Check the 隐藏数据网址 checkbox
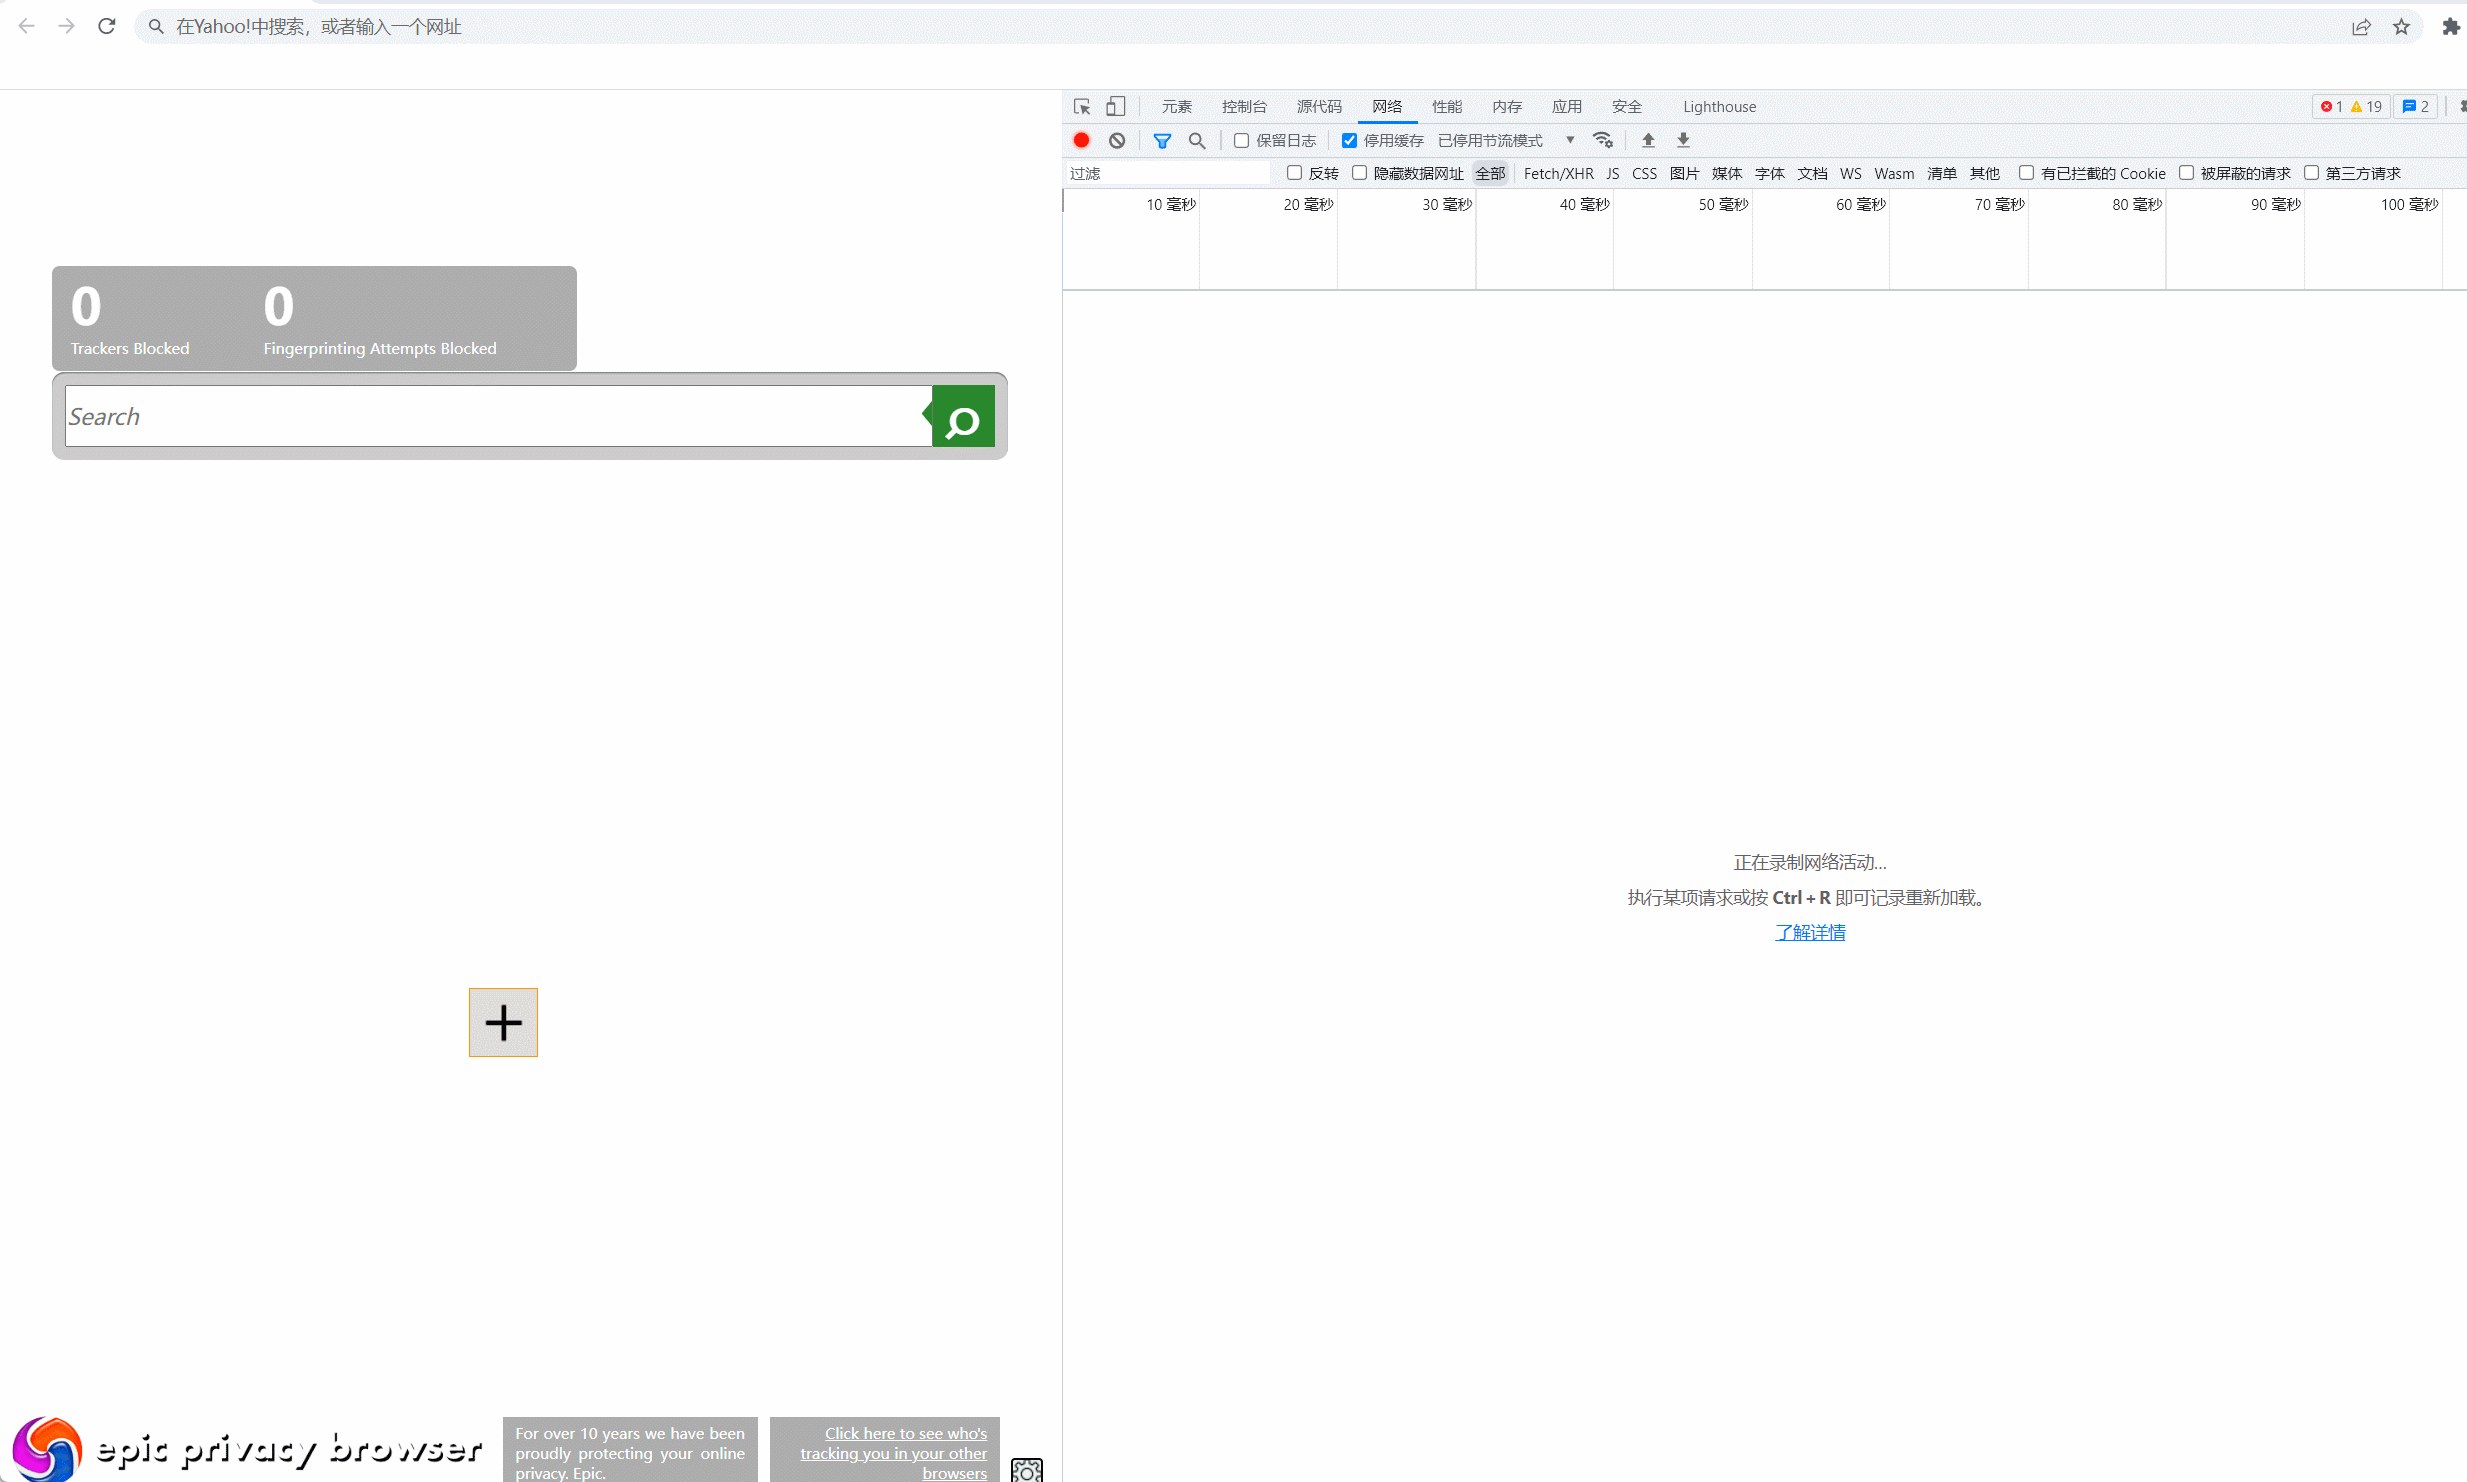 point(1359,173)
